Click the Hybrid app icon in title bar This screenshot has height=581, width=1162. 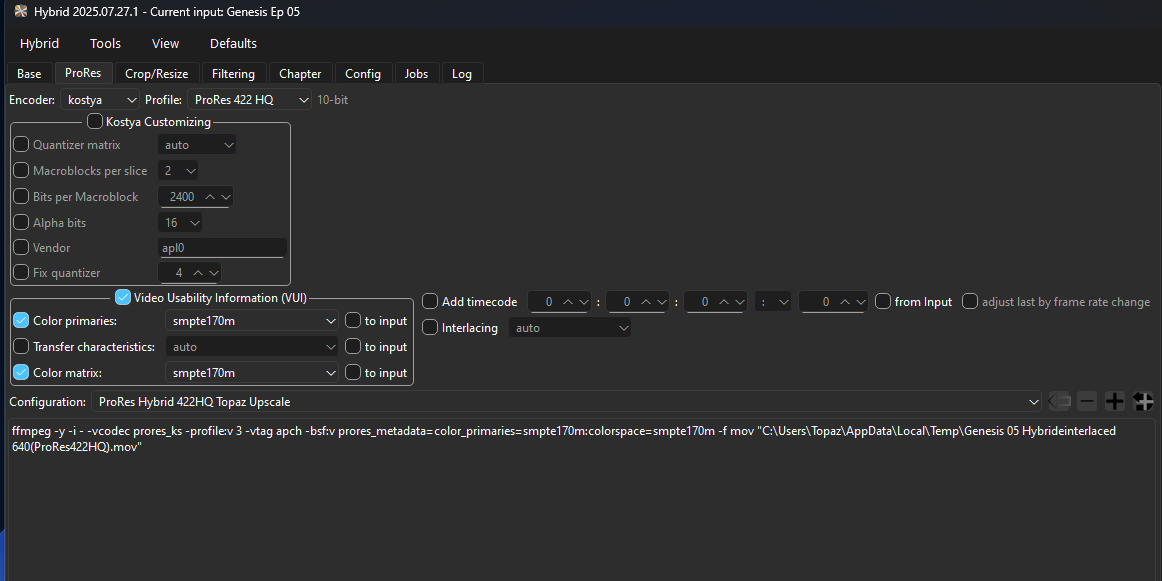tap(21, 11)
